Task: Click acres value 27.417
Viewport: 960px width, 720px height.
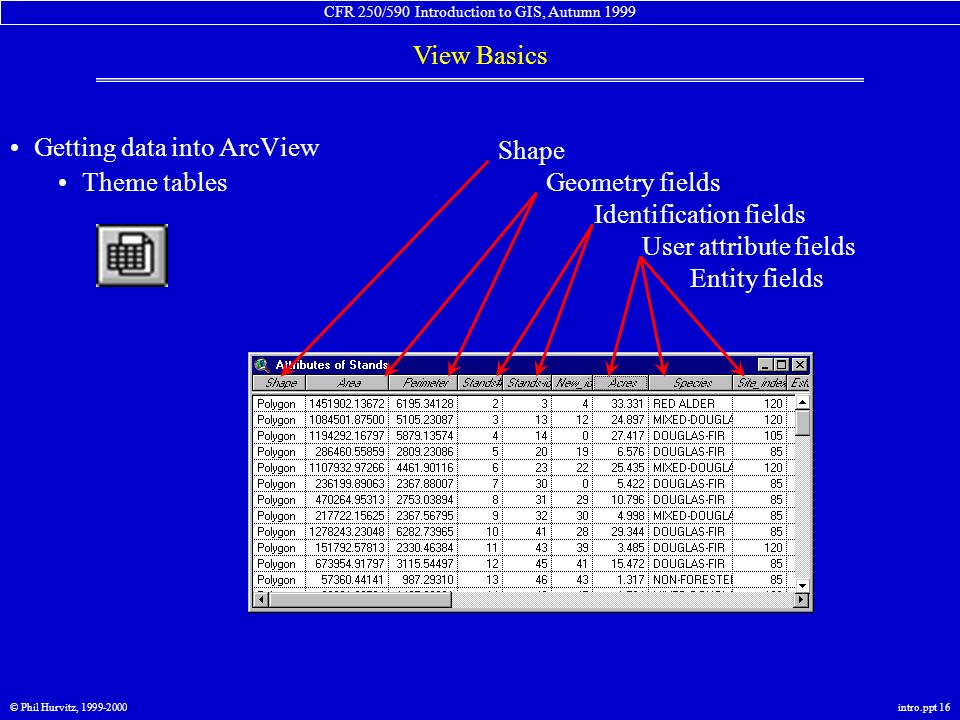Action: pos(628,436)
